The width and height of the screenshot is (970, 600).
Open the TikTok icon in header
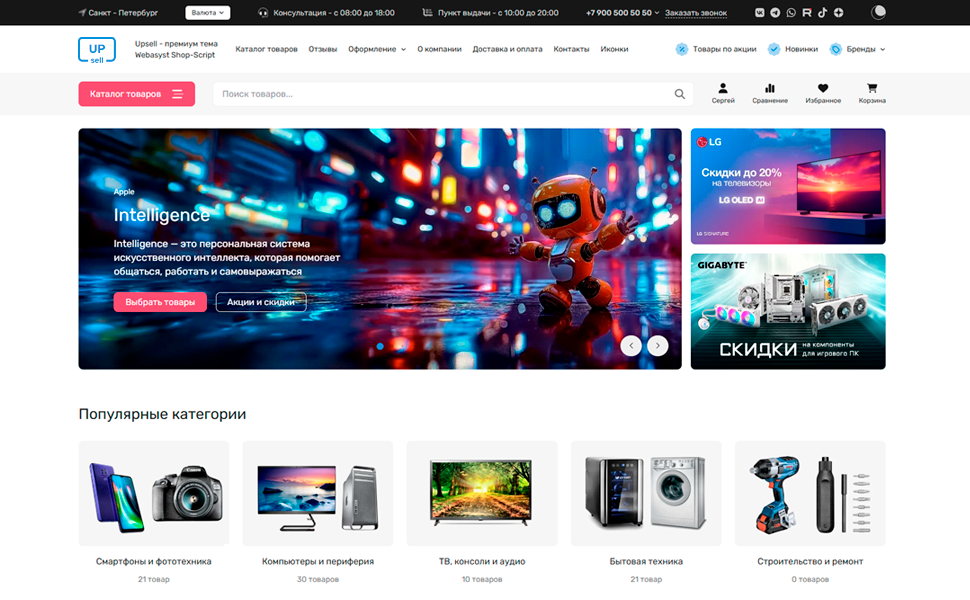click(822, 12)
